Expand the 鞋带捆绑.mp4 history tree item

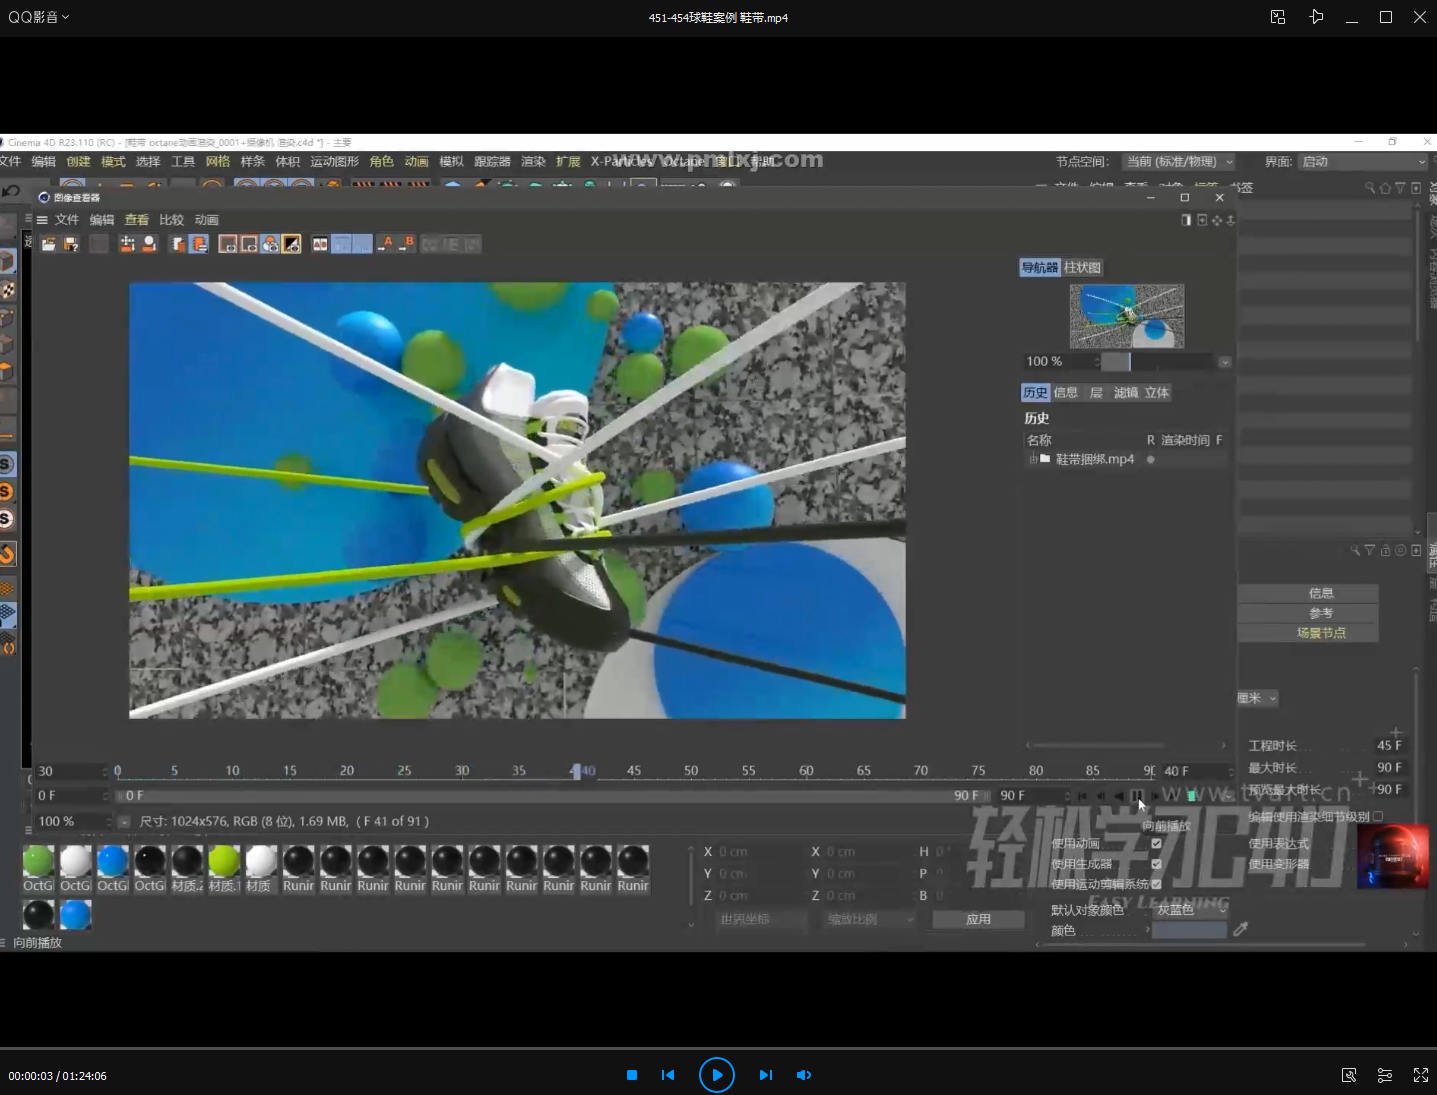1032,459
